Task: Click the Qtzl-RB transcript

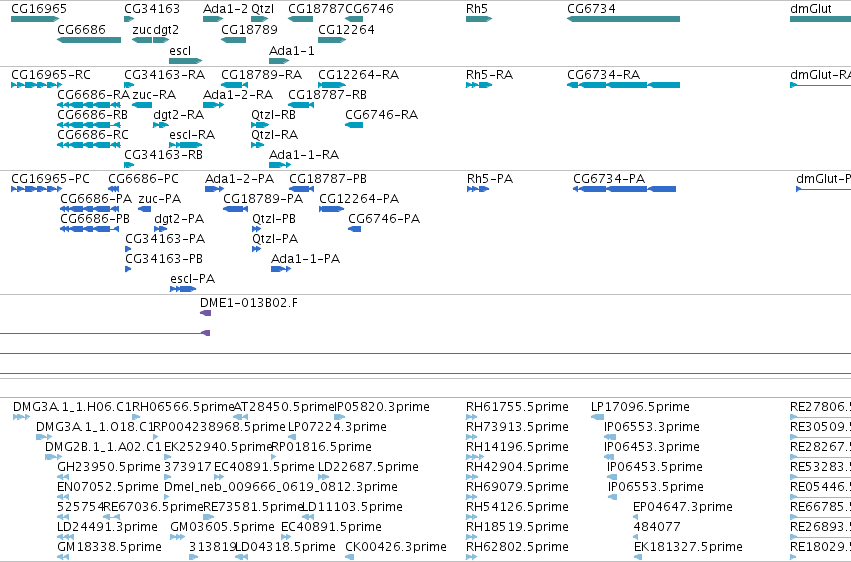Action: 273,115
